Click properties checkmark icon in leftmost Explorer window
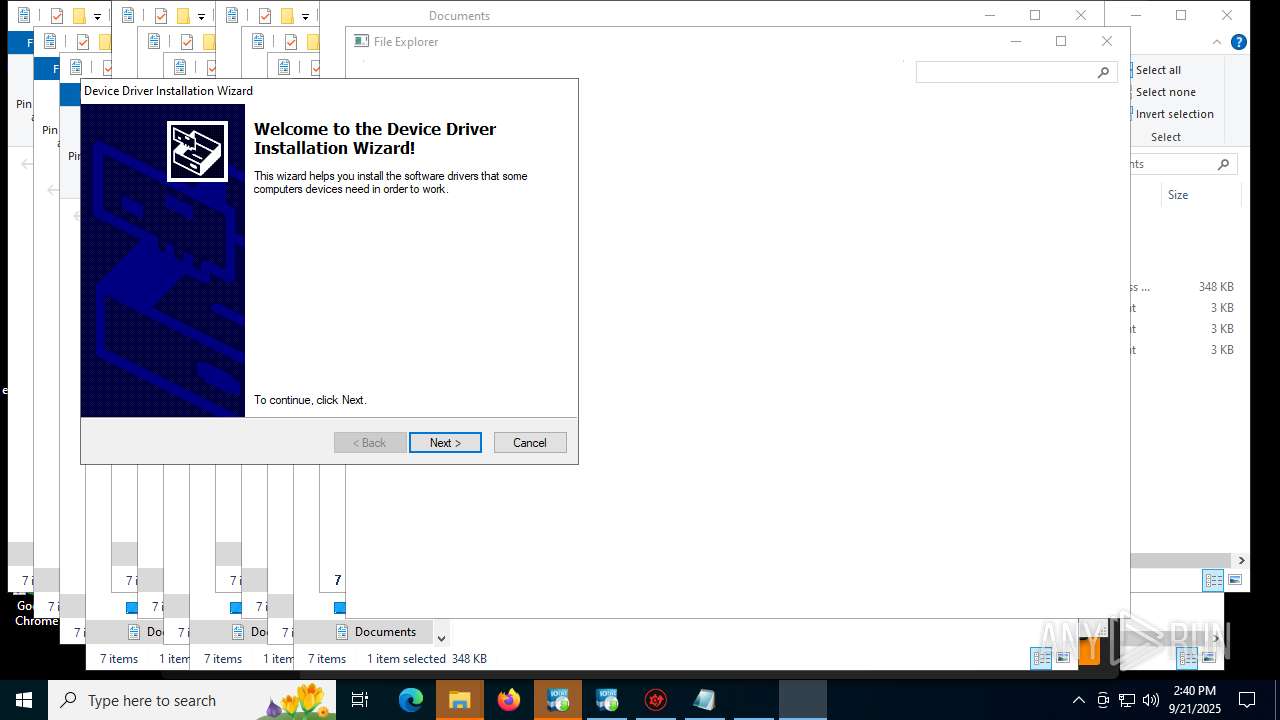The height and width of the screenshot is (720, 1280). pyautogui.click(x=57, y=16)
